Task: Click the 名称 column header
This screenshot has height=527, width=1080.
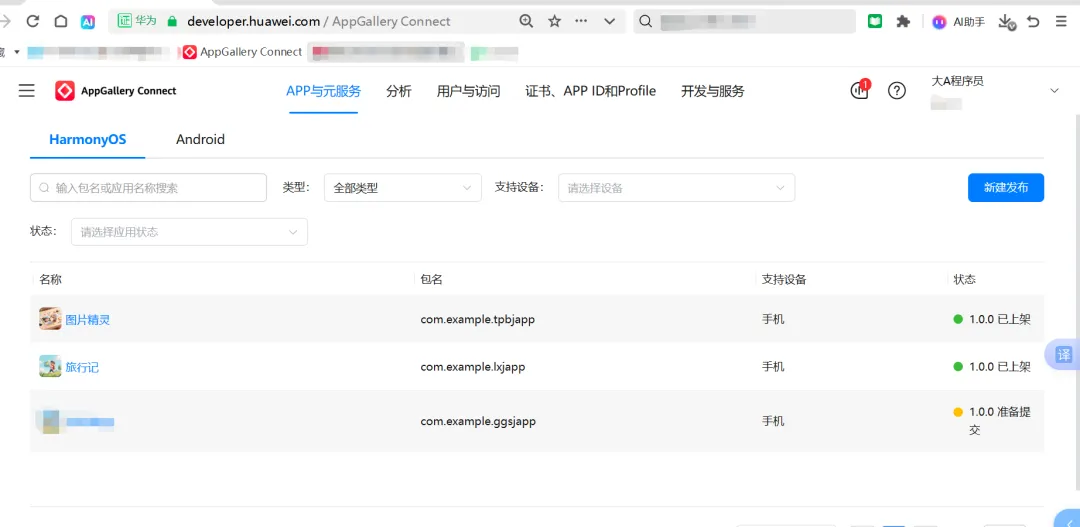Action: pos(50,279)
